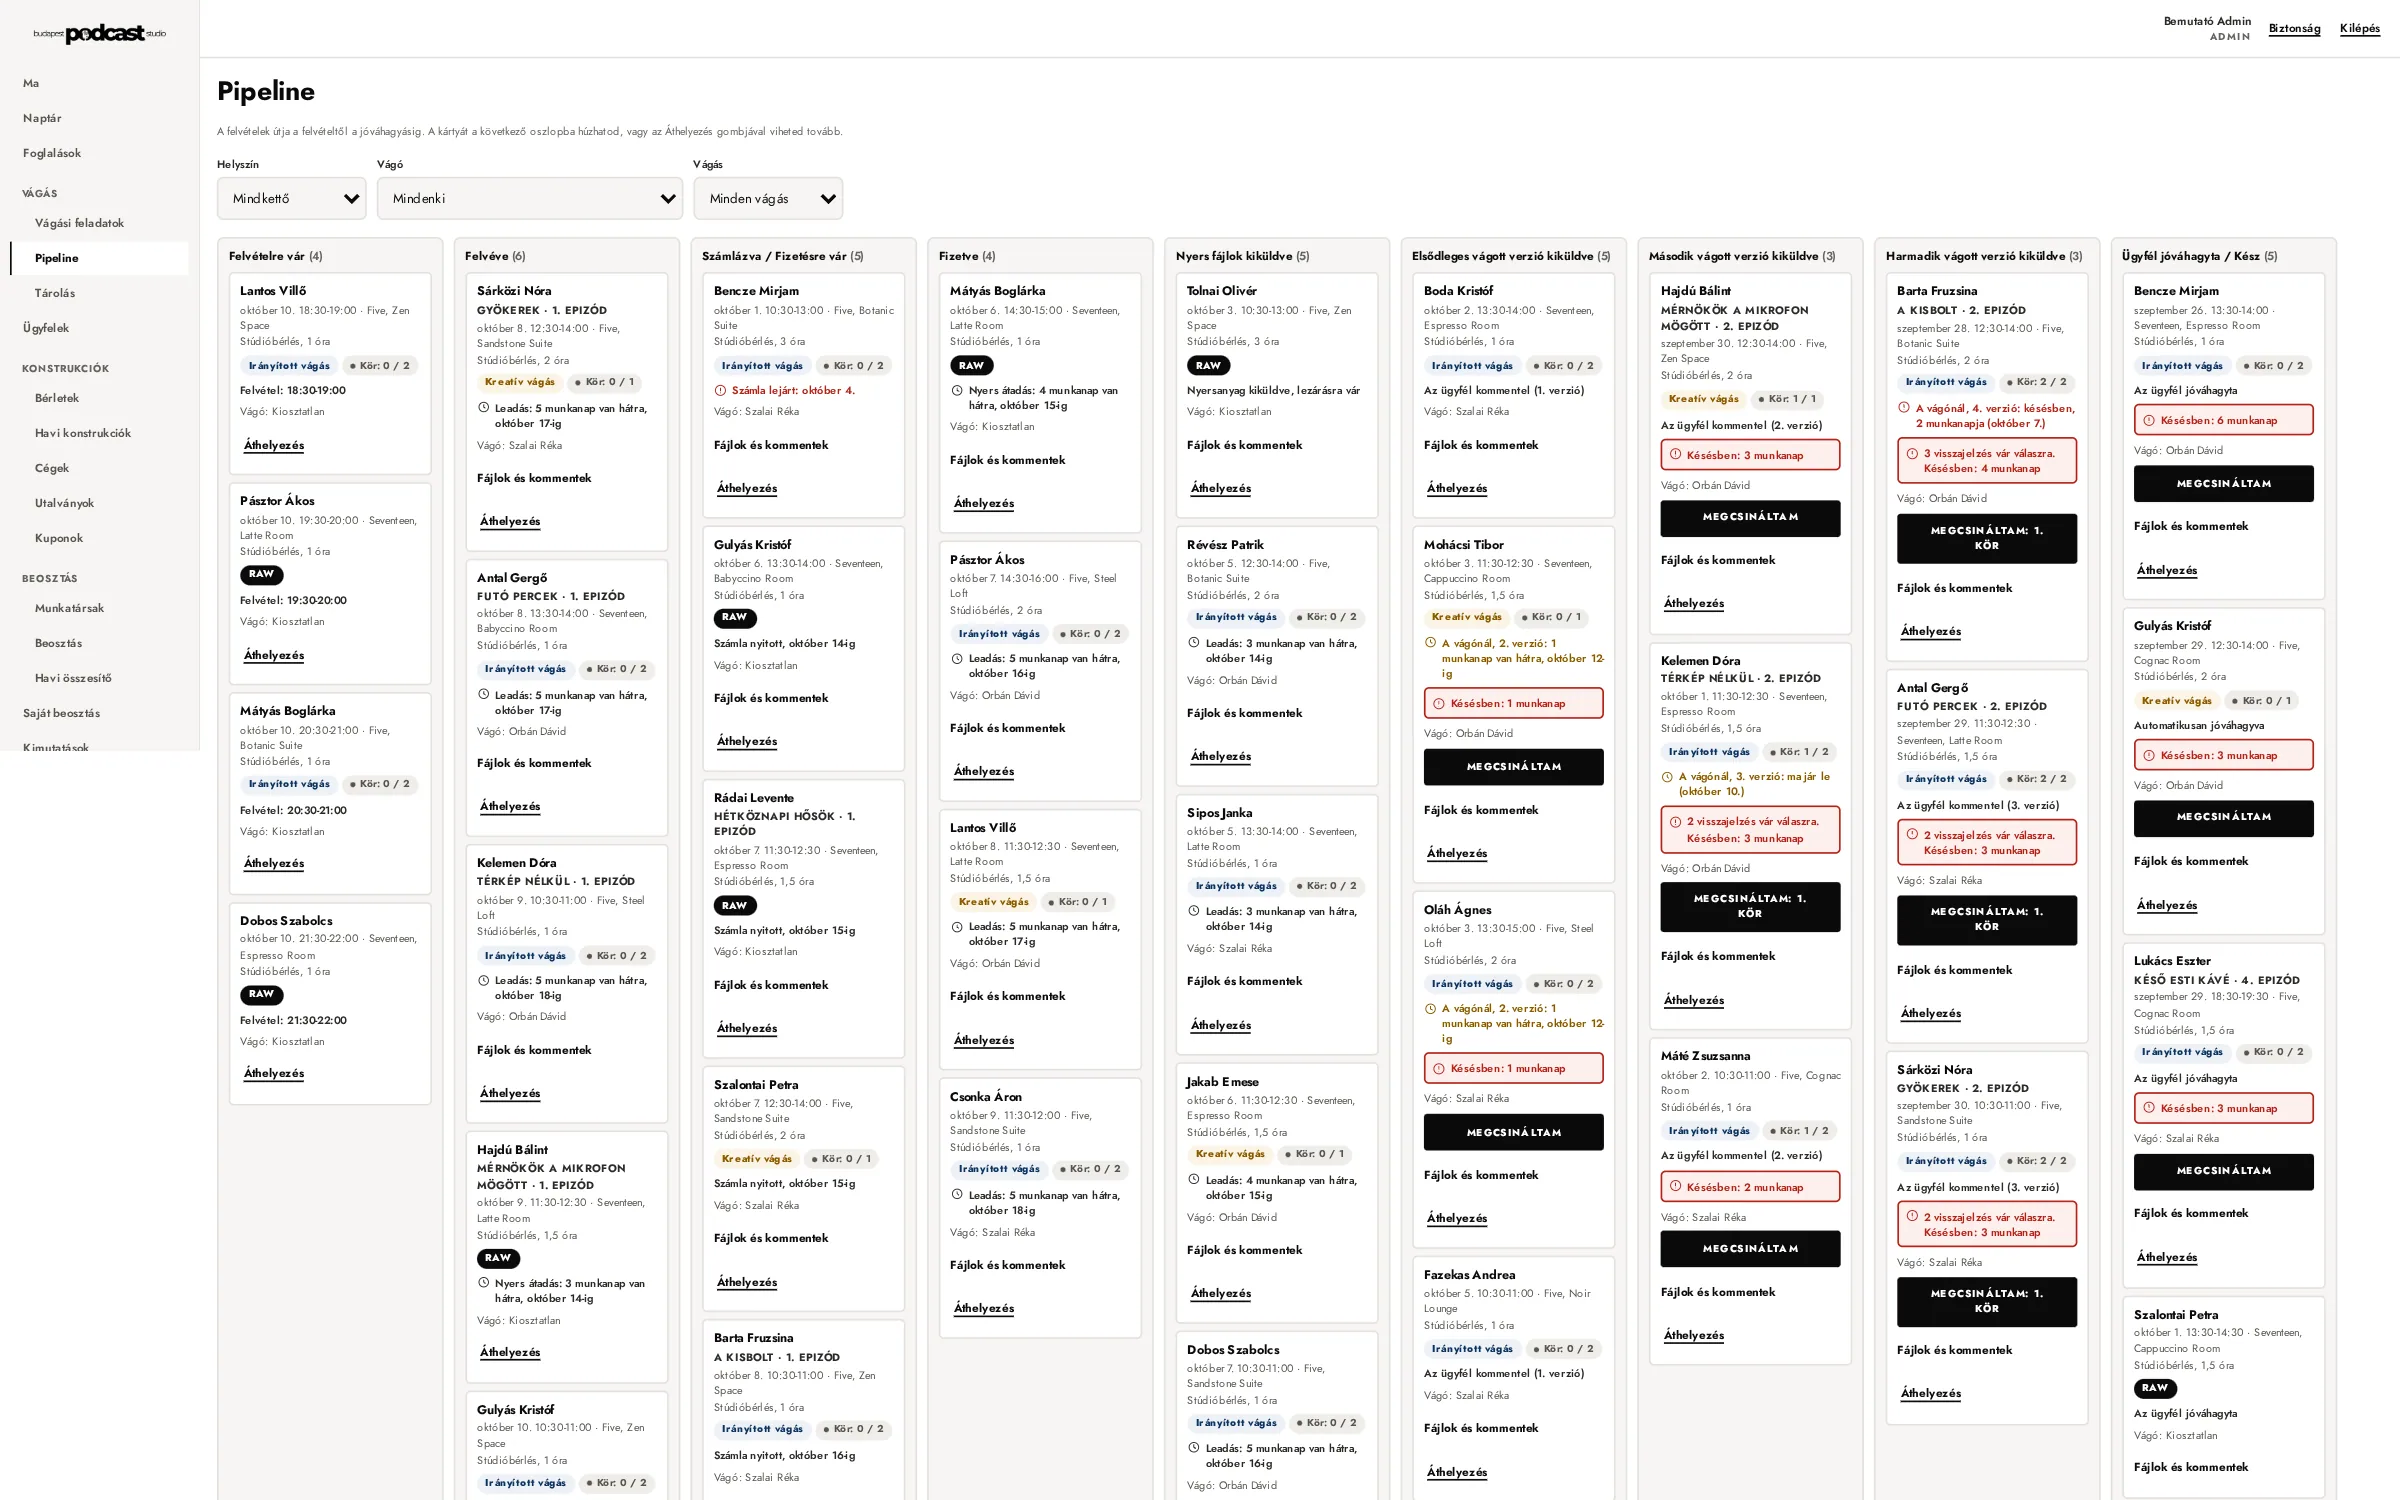This screenshot has width=2400, height=1500.
Task: Click the warning icon in Barta Fruzsina's '3 visszajelzés' box
Action: [1912, 453]
